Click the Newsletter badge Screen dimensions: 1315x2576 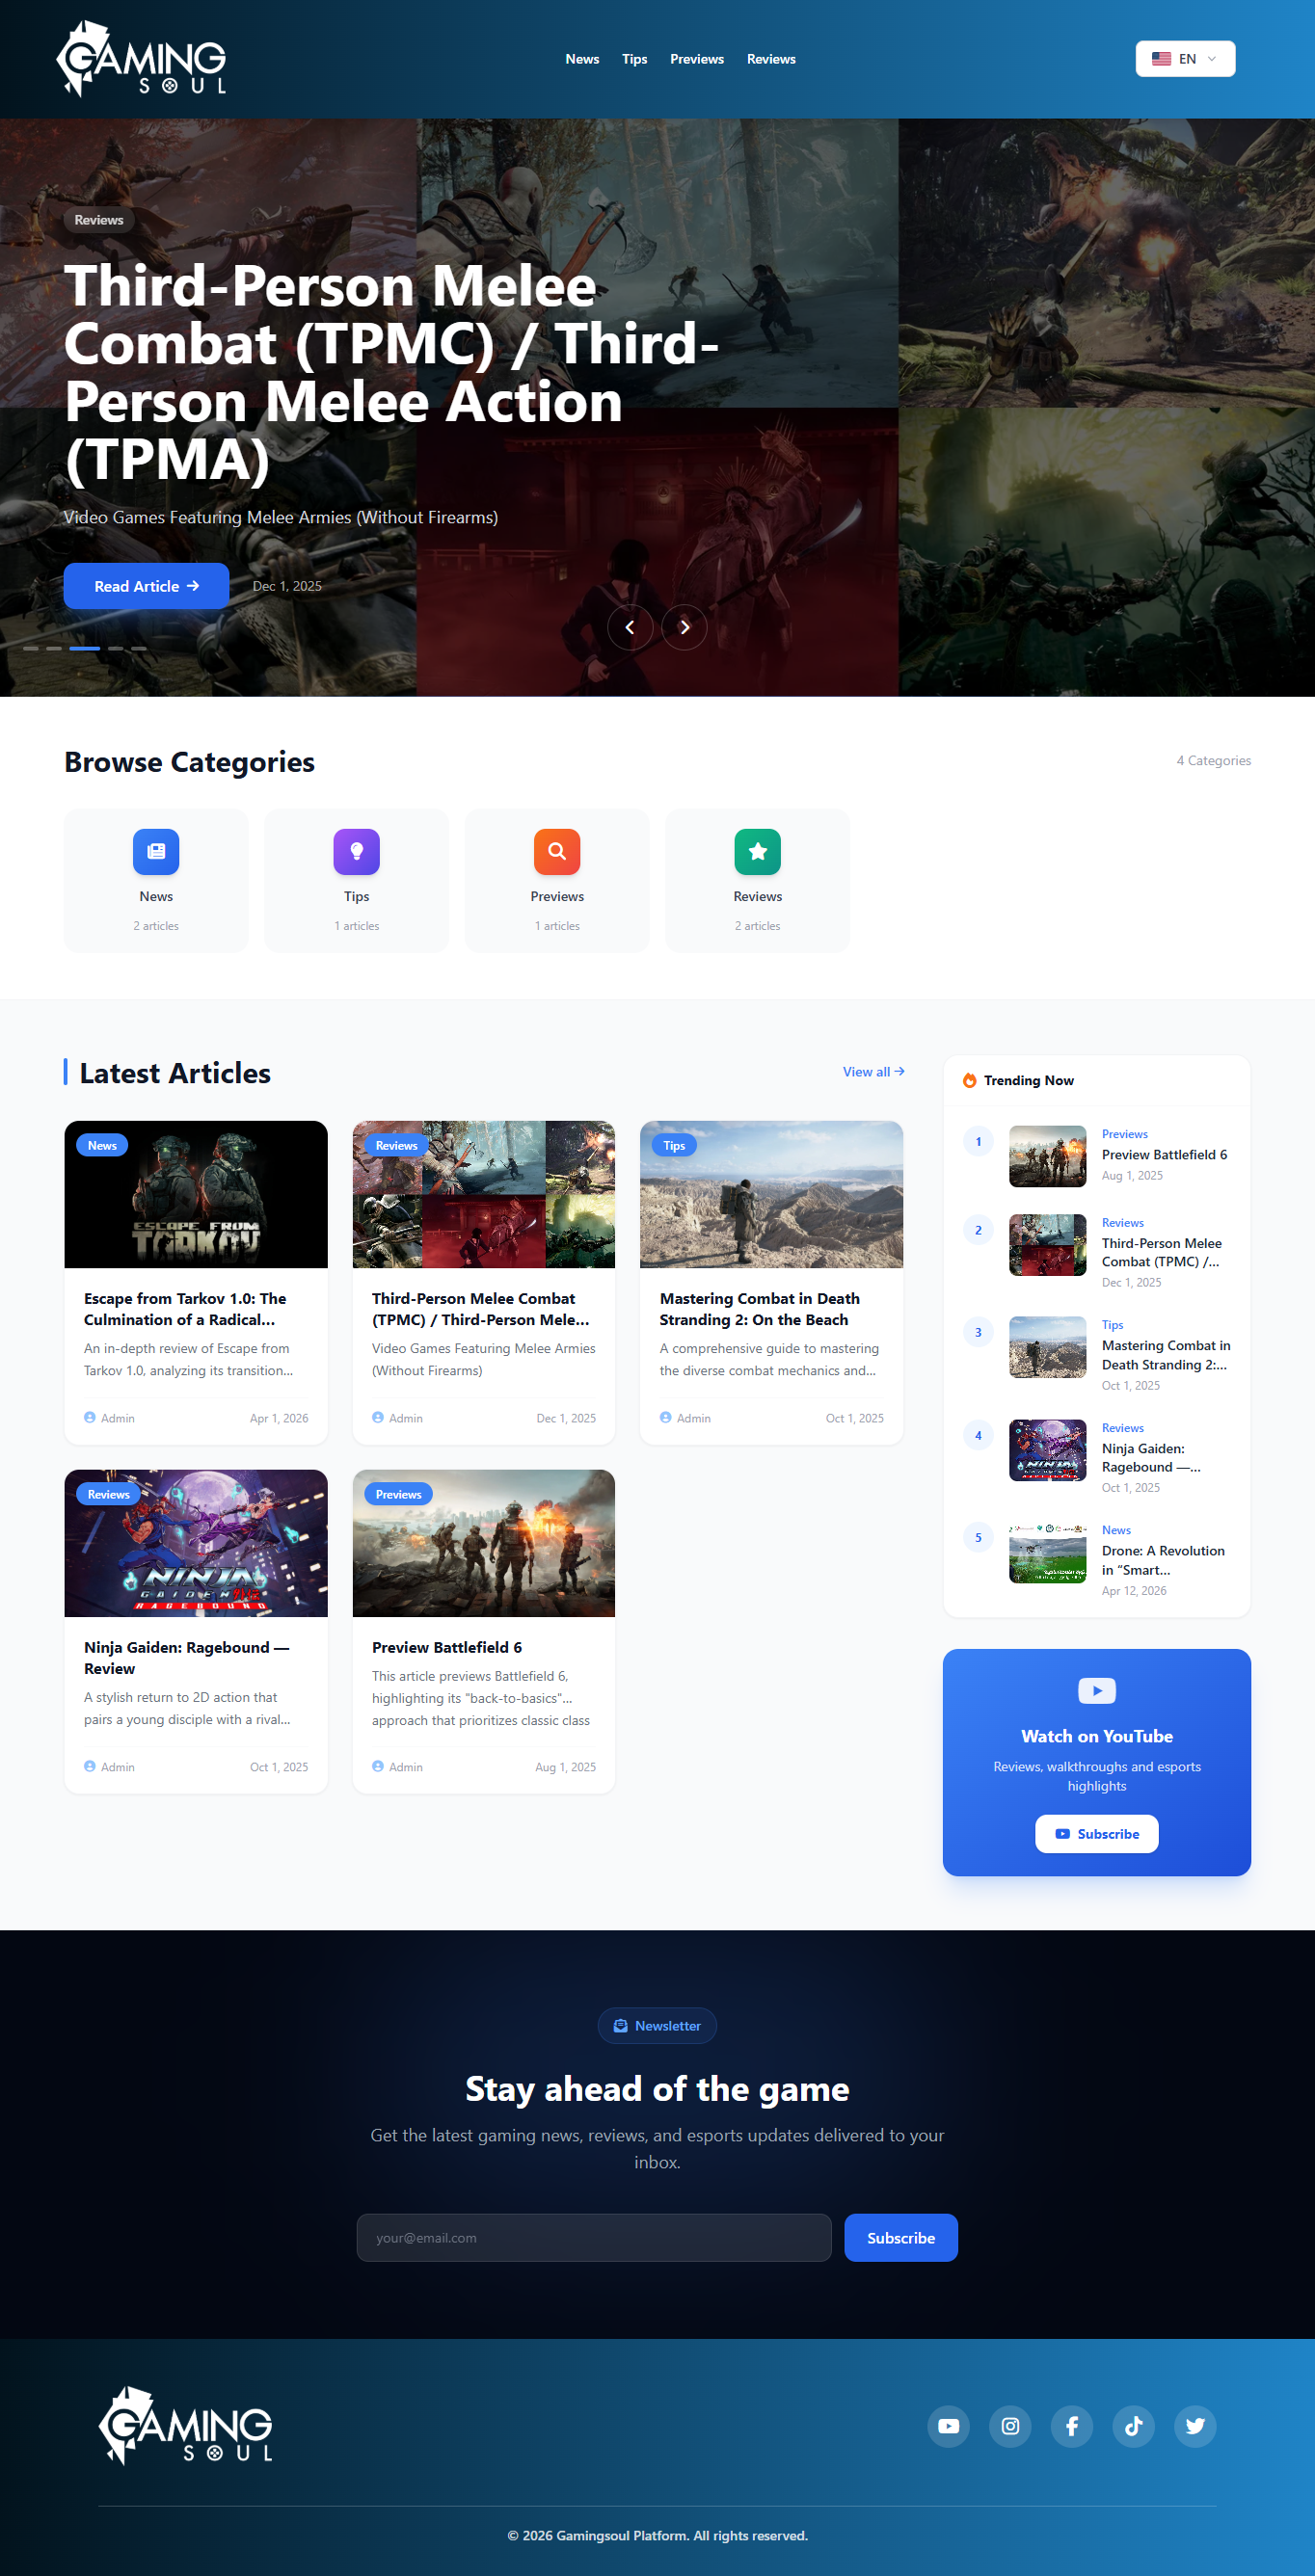657,2025
